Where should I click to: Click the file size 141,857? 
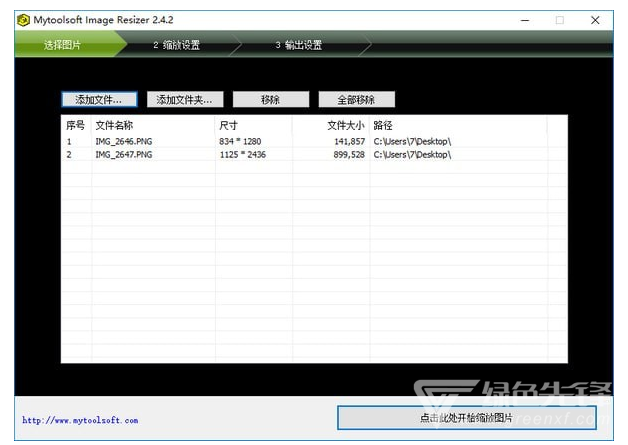pyautogui.click(x=350, y=141)
